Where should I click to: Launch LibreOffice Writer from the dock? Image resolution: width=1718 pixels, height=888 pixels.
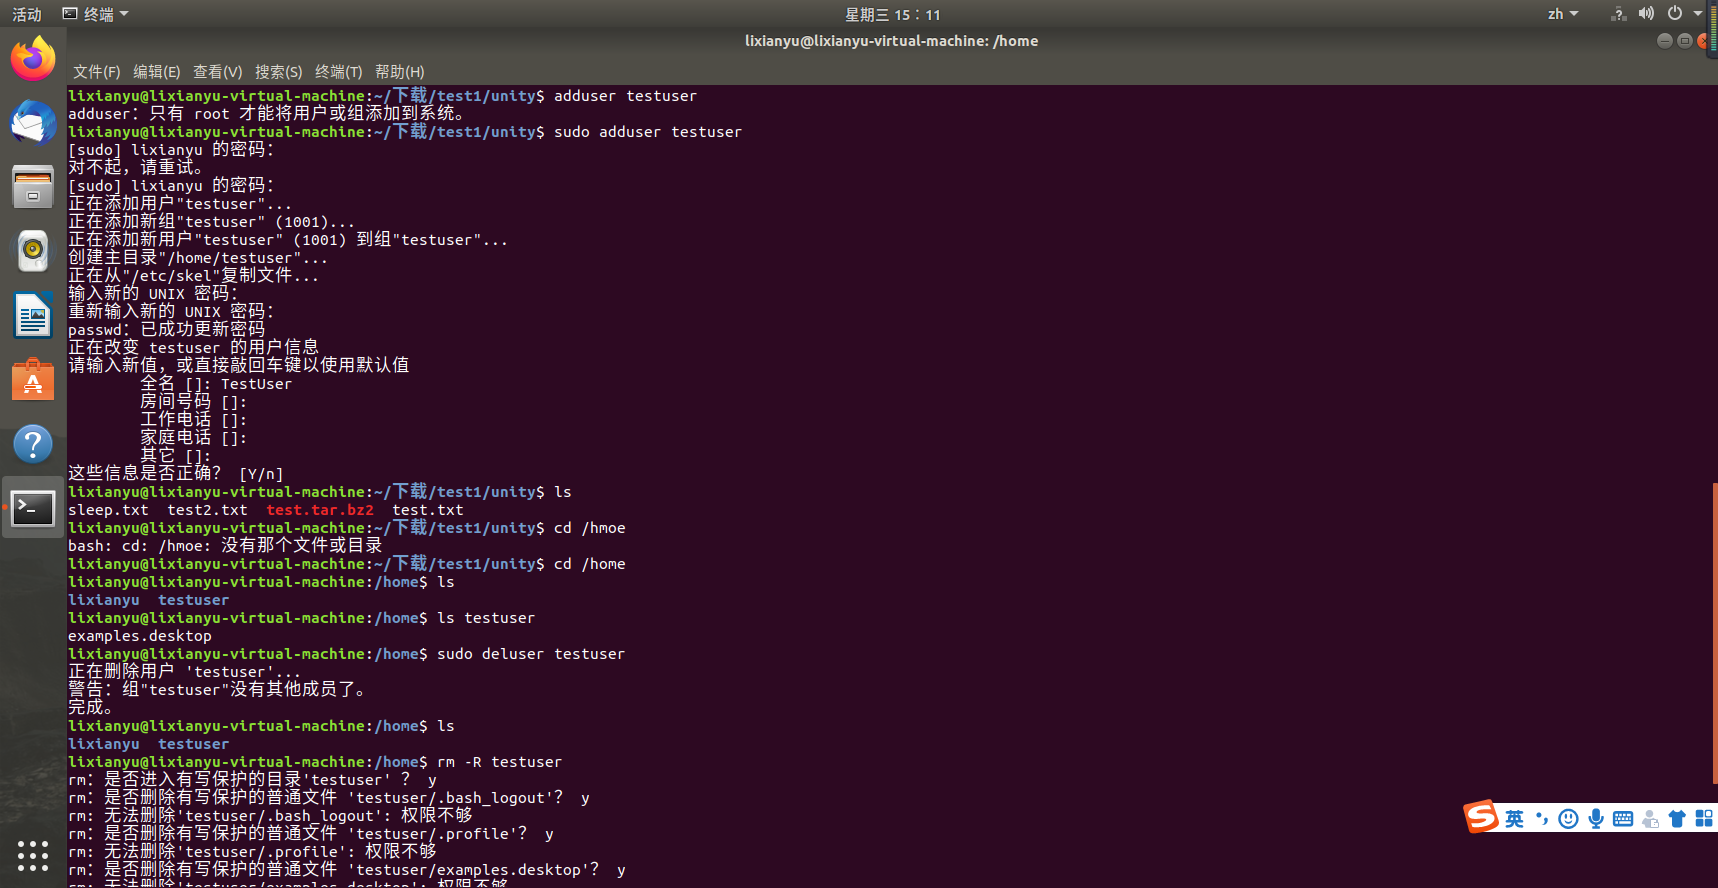pos(33,316)
